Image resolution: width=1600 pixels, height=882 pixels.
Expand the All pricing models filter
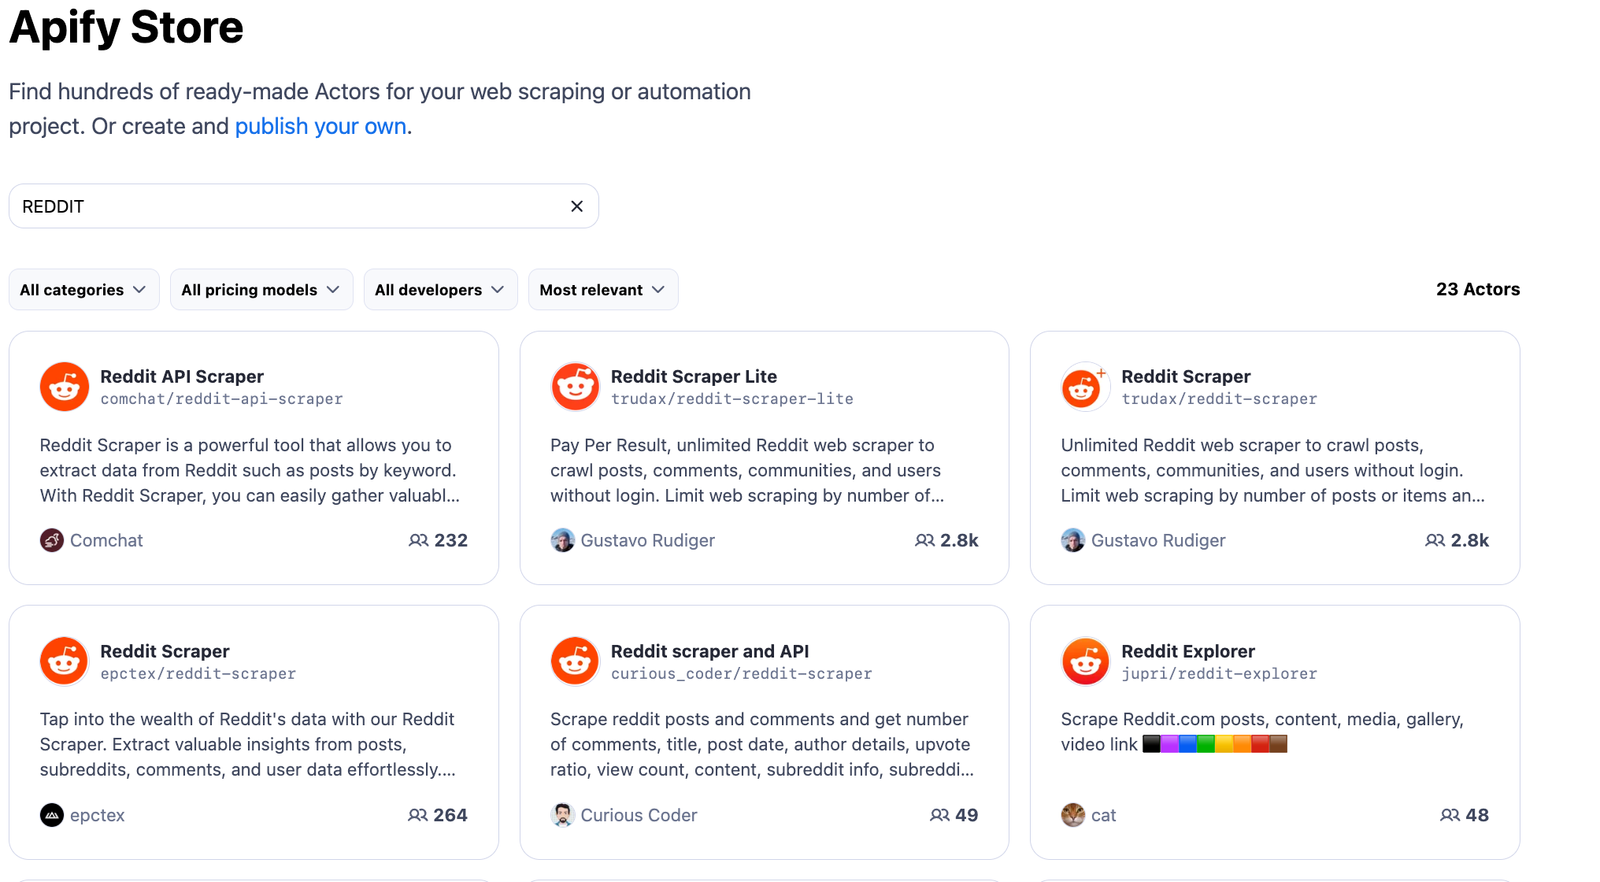click(261, 290)
